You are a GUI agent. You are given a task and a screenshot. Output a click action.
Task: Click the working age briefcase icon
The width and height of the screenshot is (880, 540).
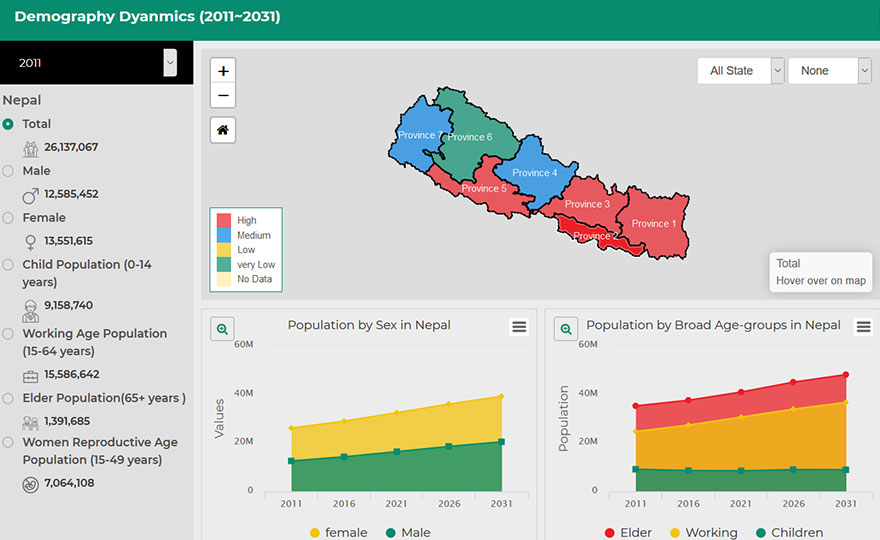click(30, 376)
